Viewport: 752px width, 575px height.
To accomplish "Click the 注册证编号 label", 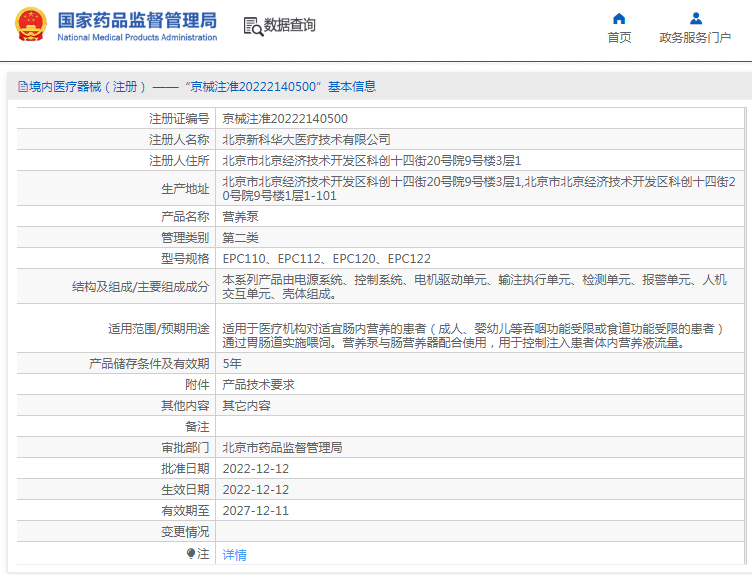I will click(x=179, y=118).
